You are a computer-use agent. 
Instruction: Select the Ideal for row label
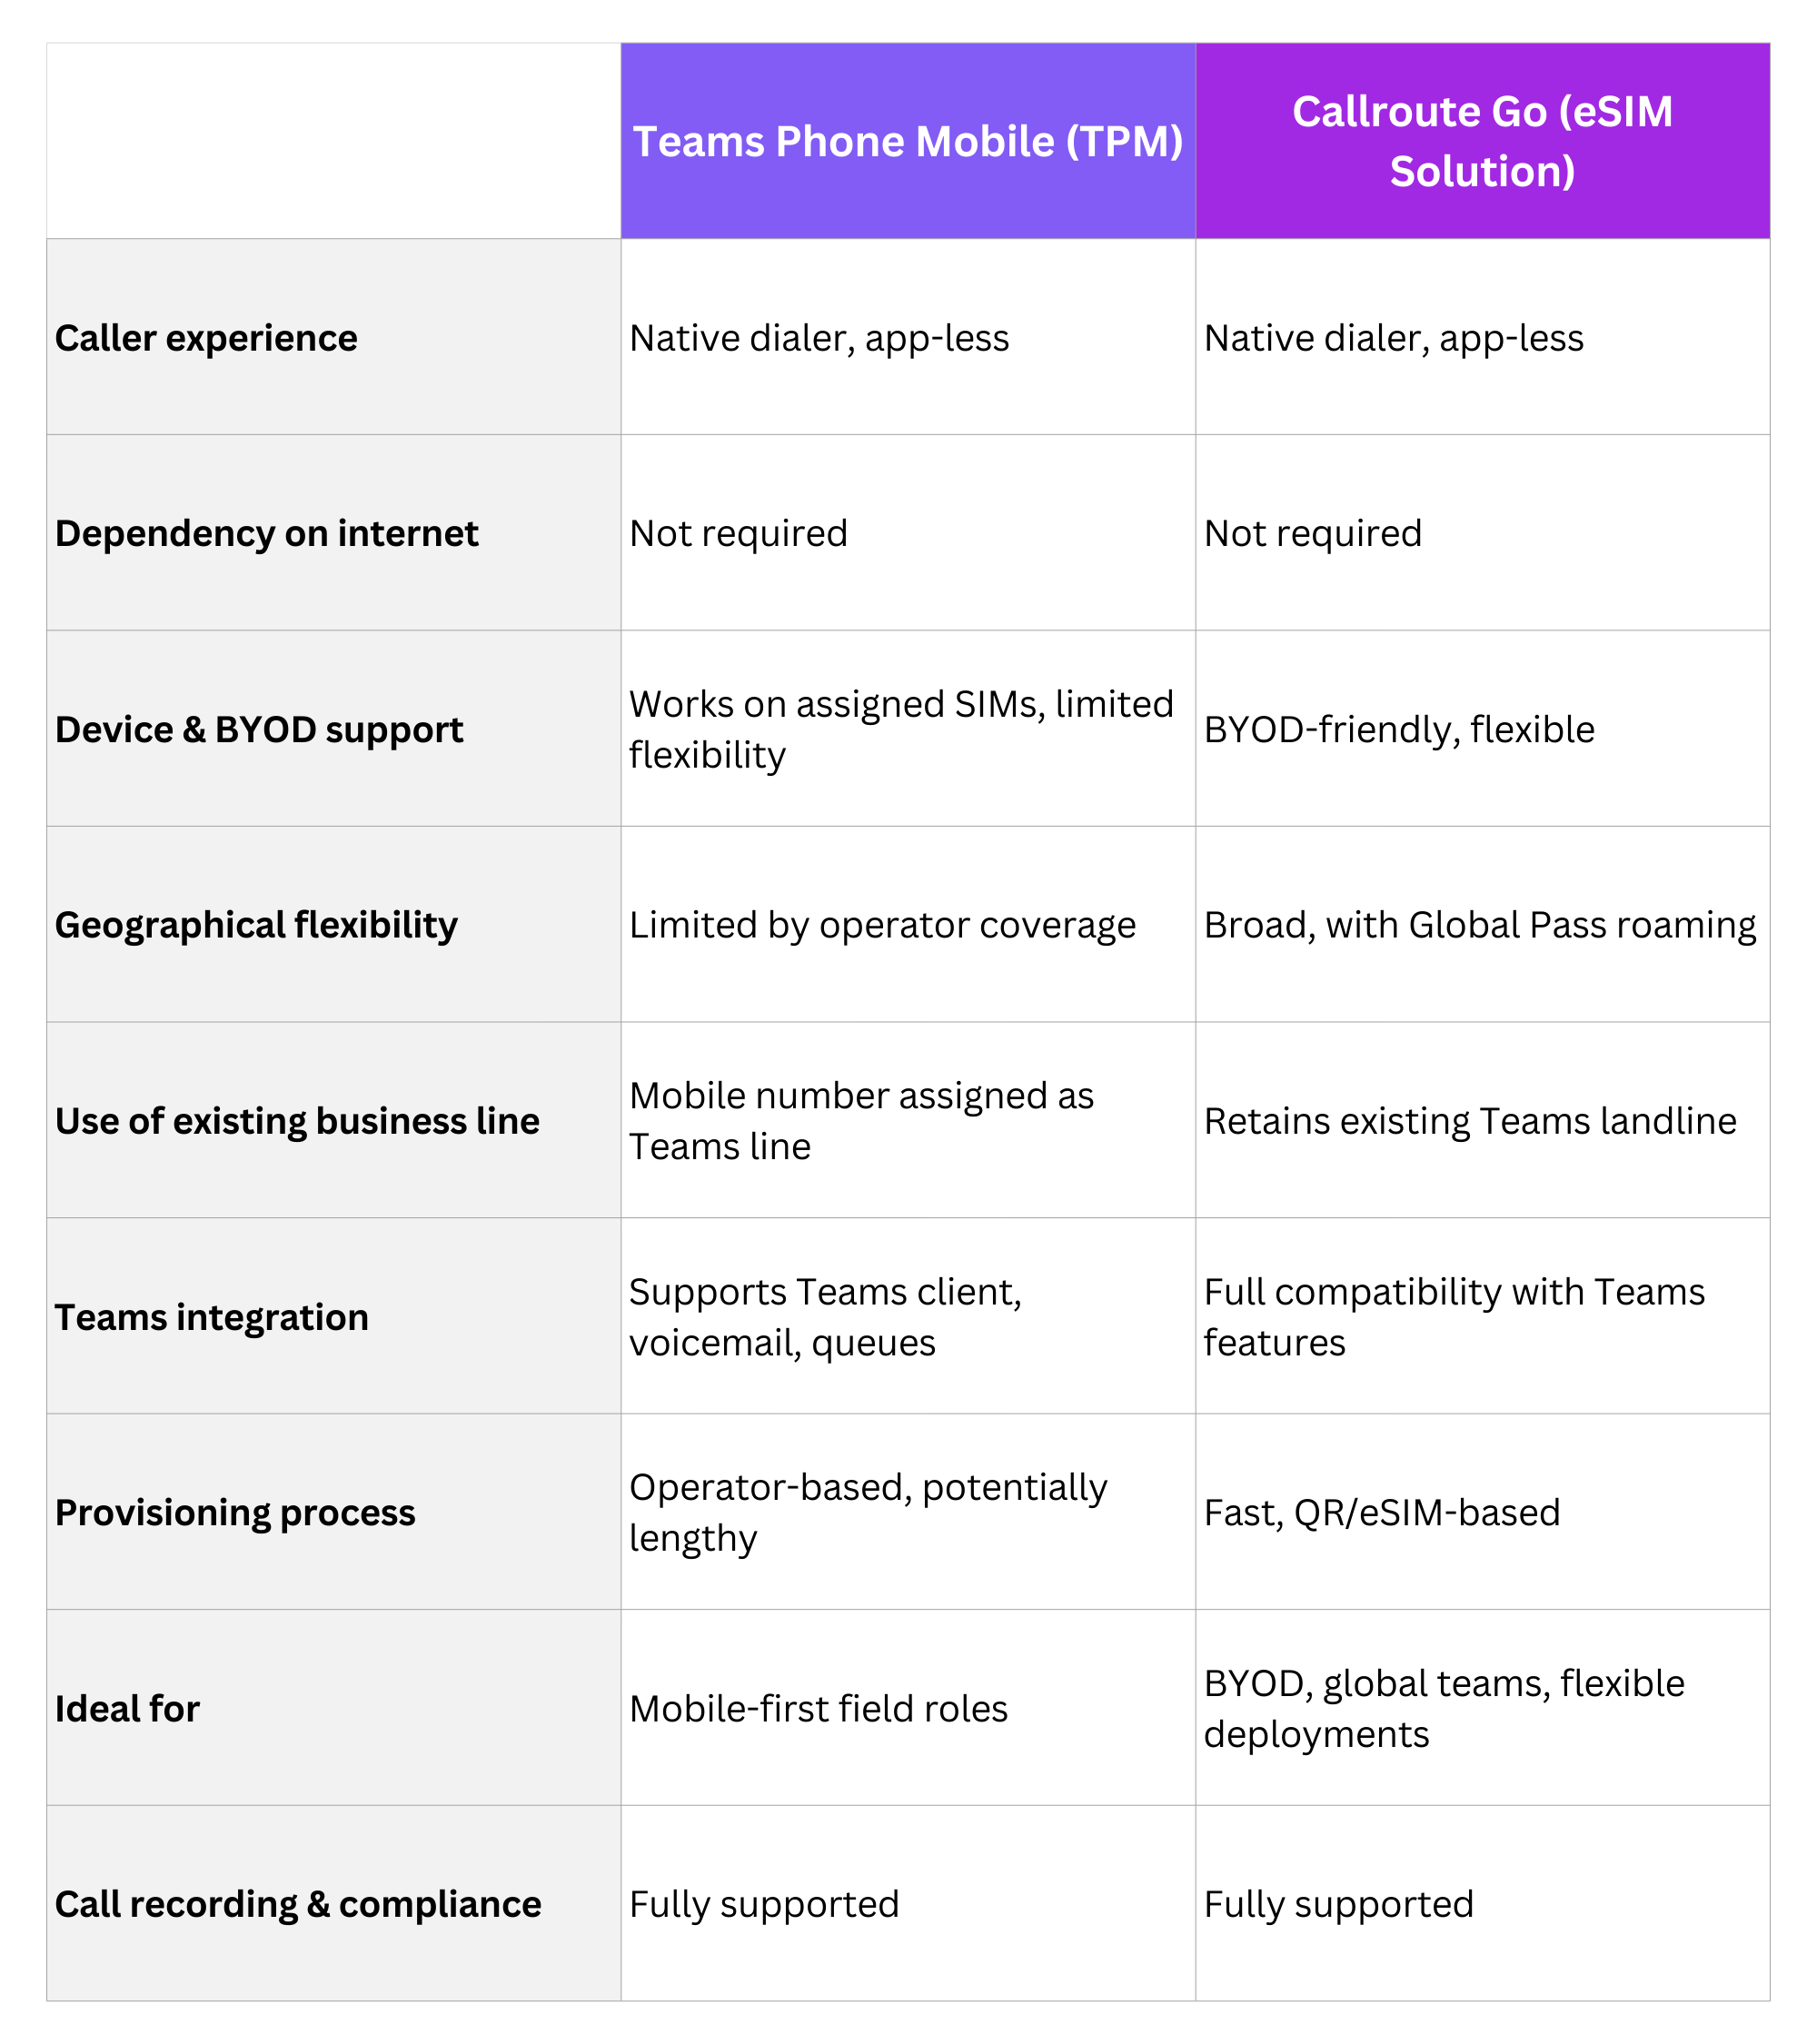click(127, 1709)
